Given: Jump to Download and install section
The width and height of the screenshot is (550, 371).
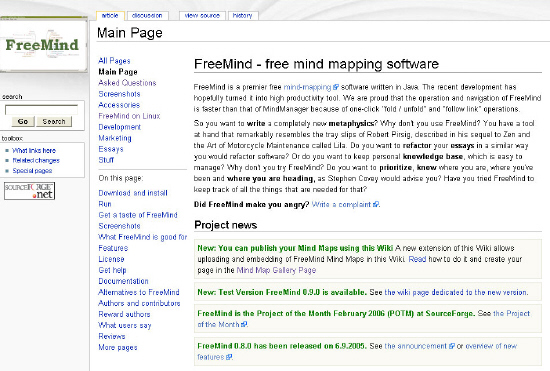Looking at the screenshot, I should click(133, 193).
